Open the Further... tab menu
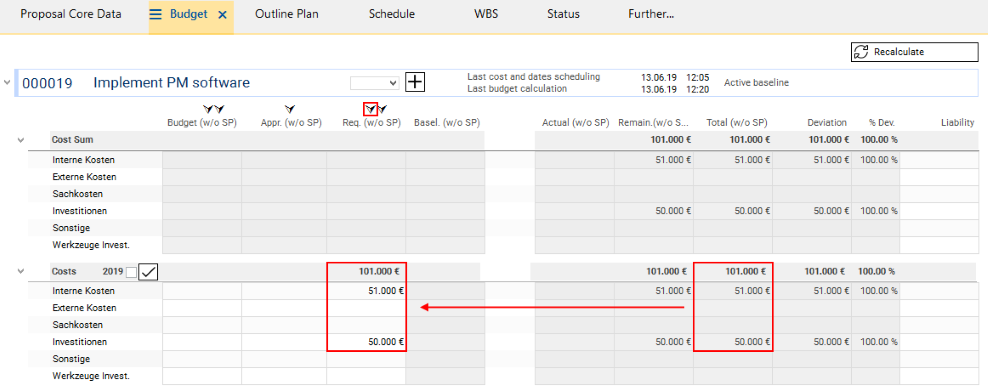Image resolution: width=988 pixels, height=392 pixels. 651,14
